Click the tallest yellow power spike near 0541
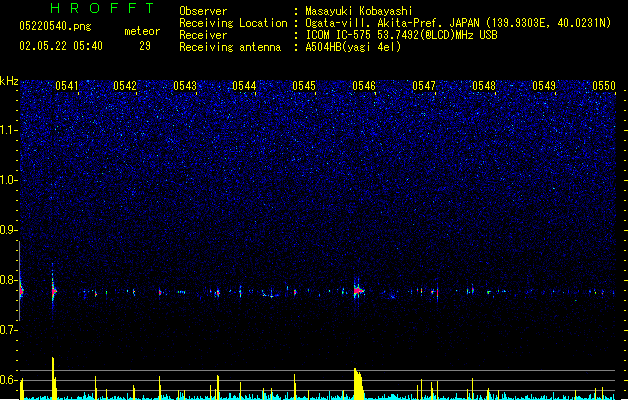The height and width of the screenshot is (400, 629). point(53,378)
